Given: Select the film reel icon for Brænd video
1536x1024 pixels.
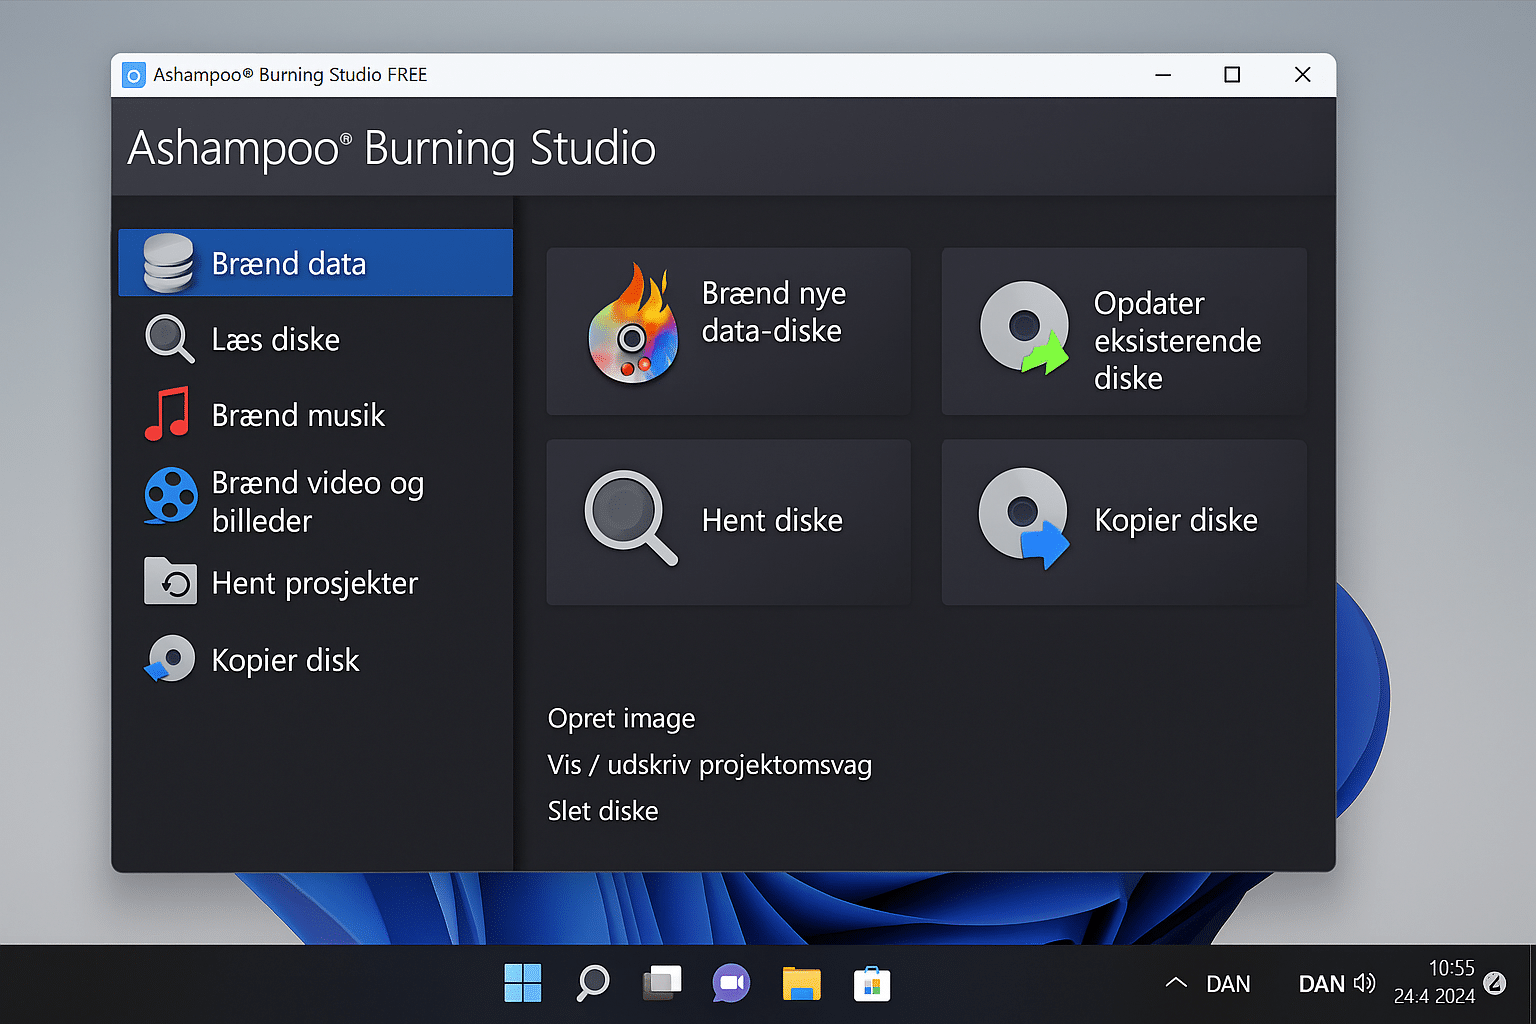Looking at the screenshot, I should 169,497.
